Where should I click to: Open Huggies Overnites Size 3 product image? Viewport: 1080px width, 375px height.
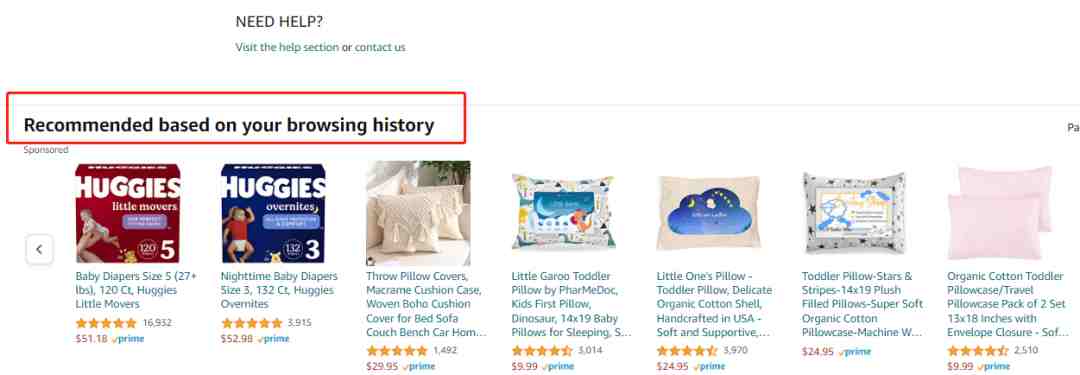273,213
